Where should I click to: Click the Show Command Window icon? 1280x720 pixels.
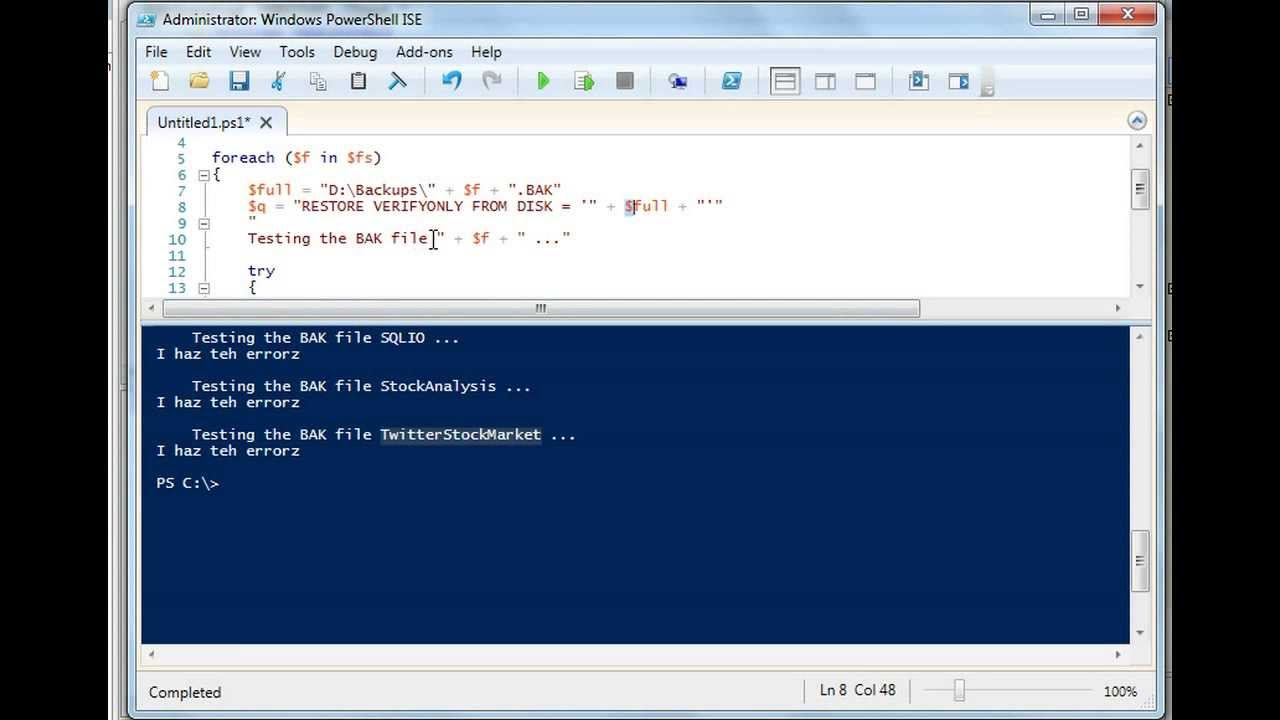[919, 81]
